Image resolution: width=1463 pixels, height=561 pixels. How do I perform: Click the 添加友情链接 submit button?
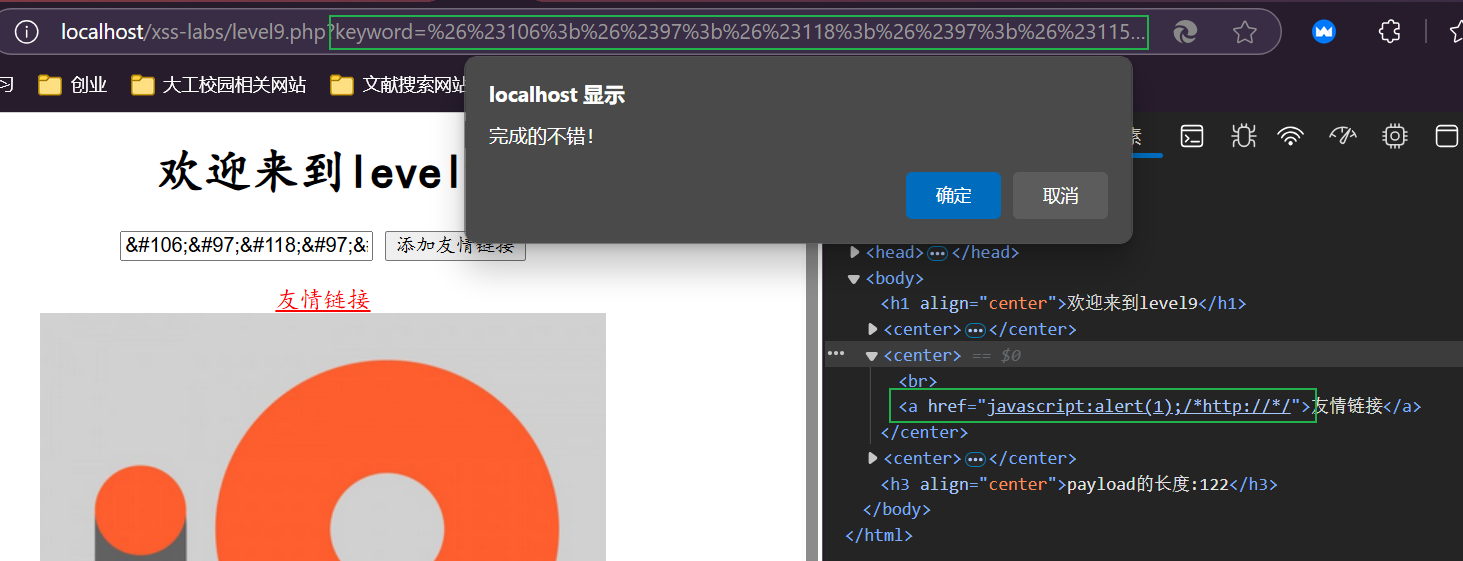point(455,245)
